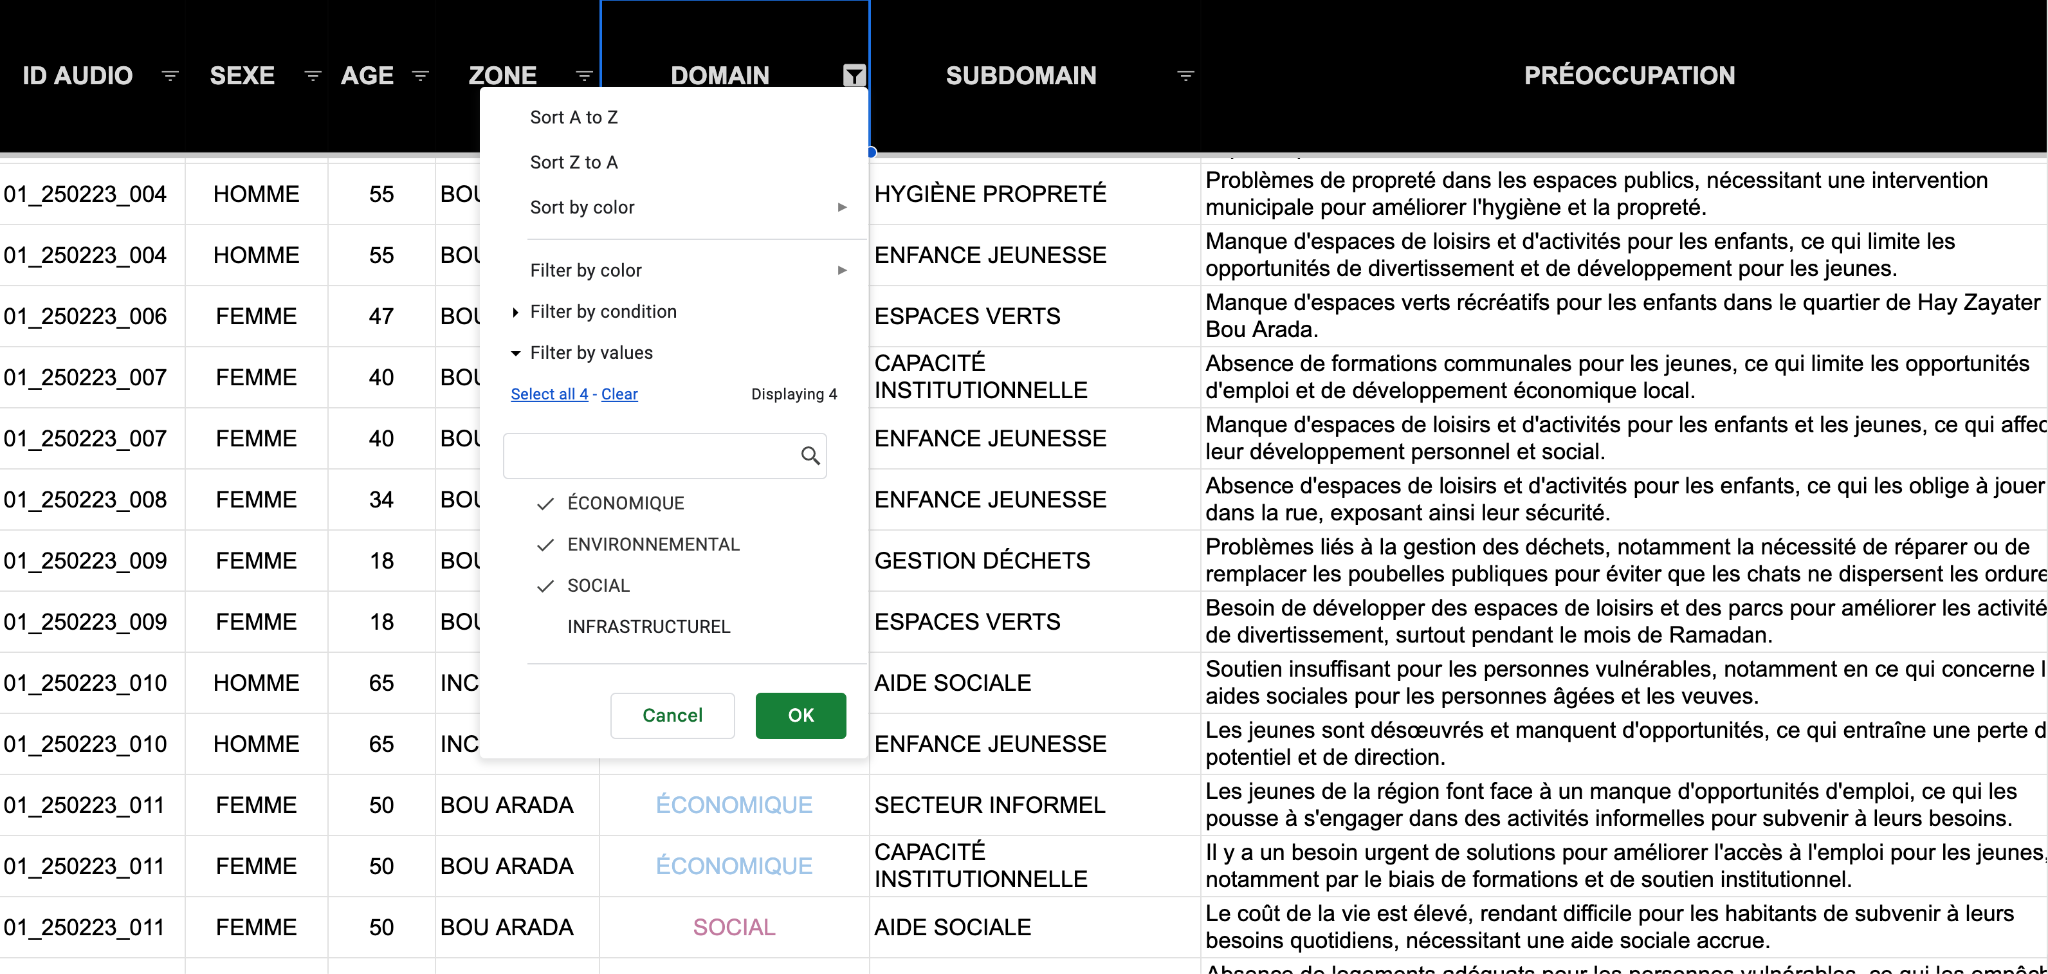This screenshot has width=2048, height=974.
Task: Open the SUBDOMAIN column filter icon
Action: click(x=1186, y=75)
